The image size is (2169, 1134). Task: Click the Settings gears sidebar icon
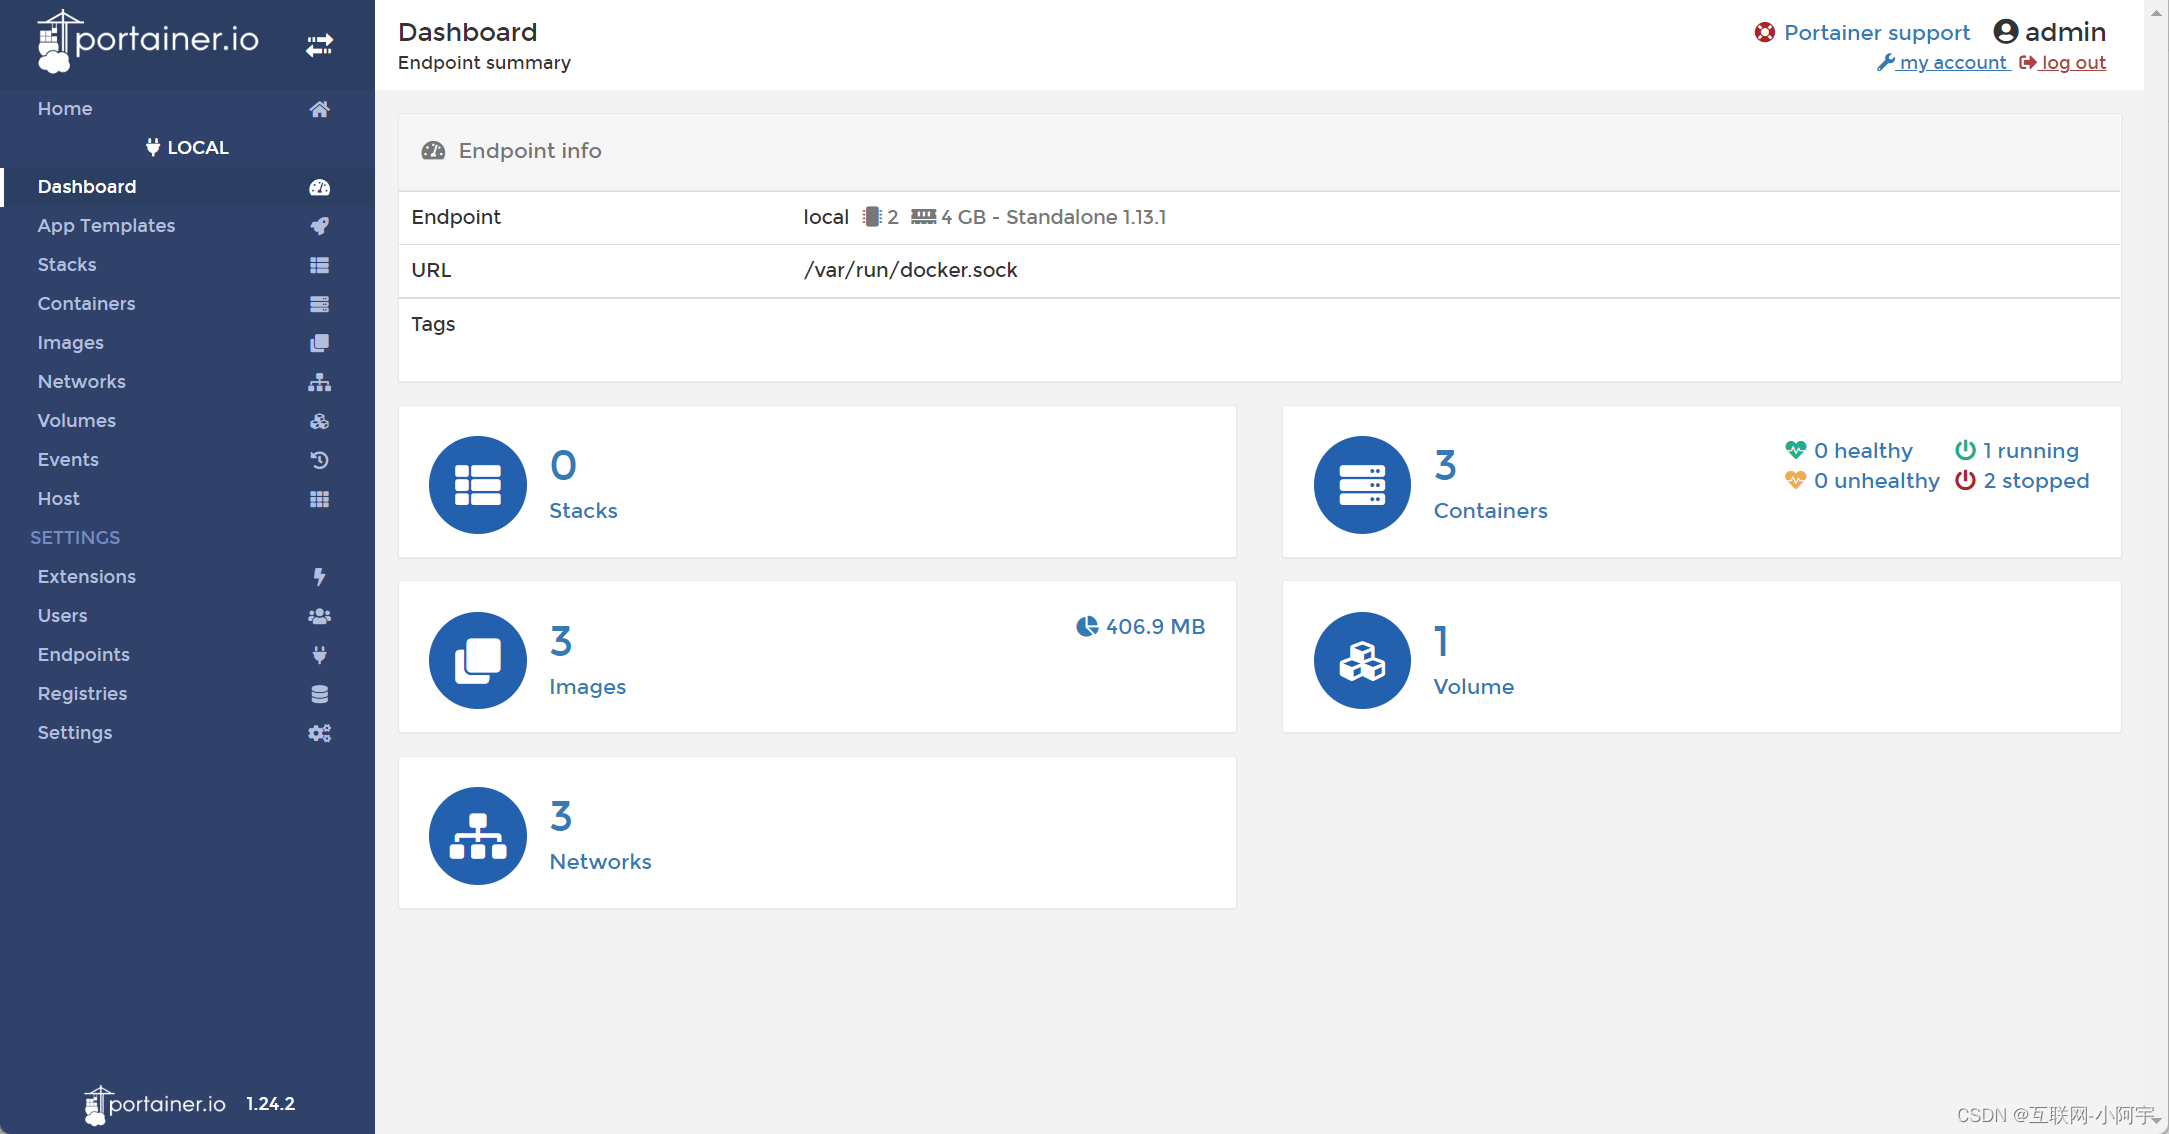319,733
